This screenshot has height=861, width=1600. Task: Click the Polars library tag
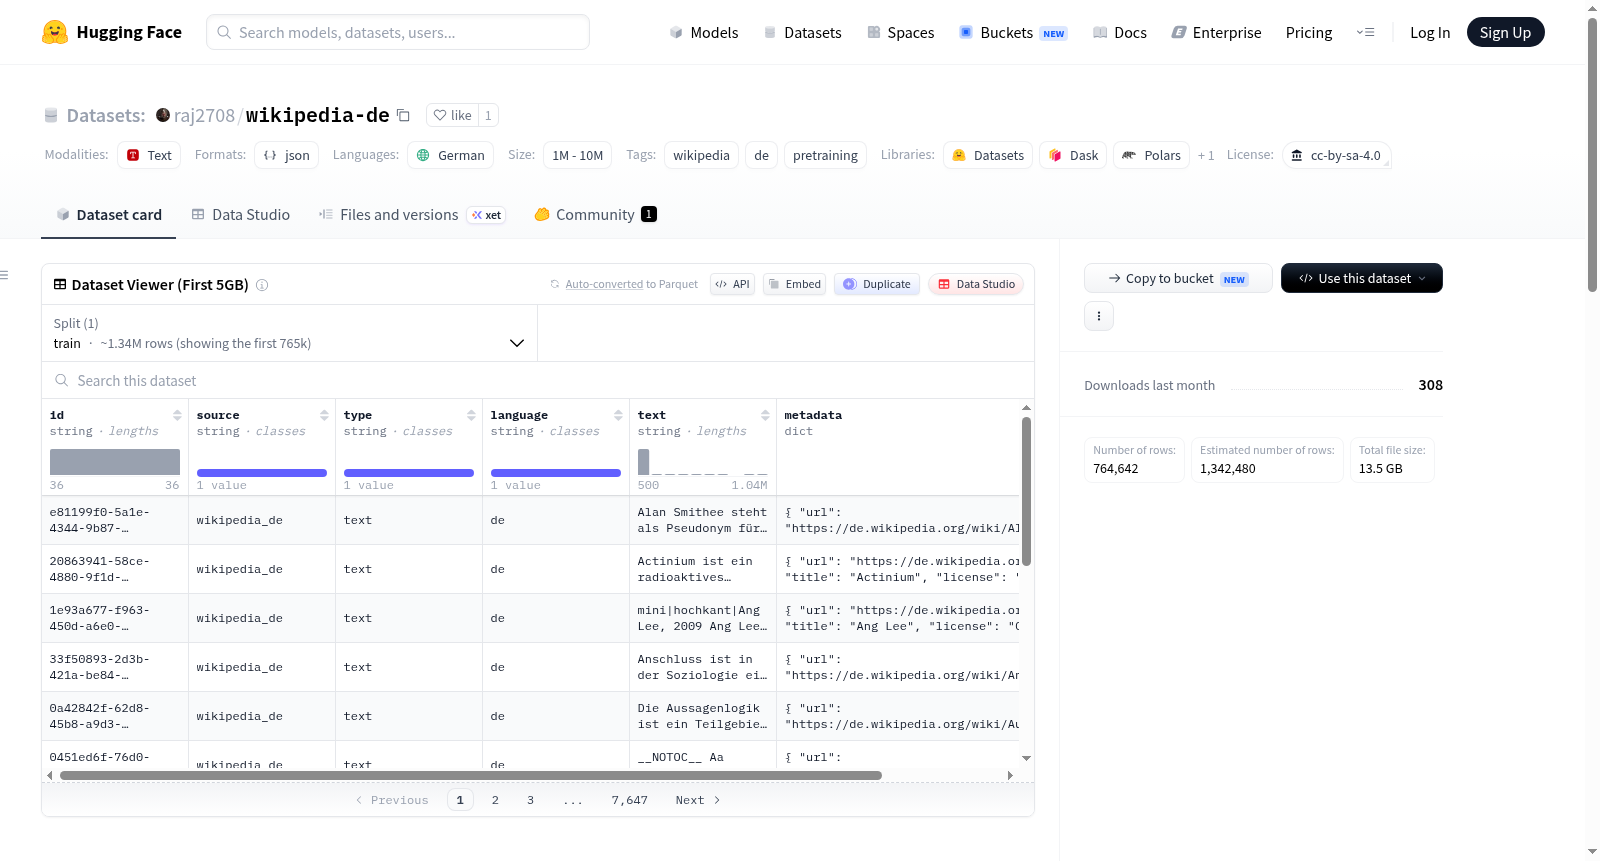(1151, 155)
